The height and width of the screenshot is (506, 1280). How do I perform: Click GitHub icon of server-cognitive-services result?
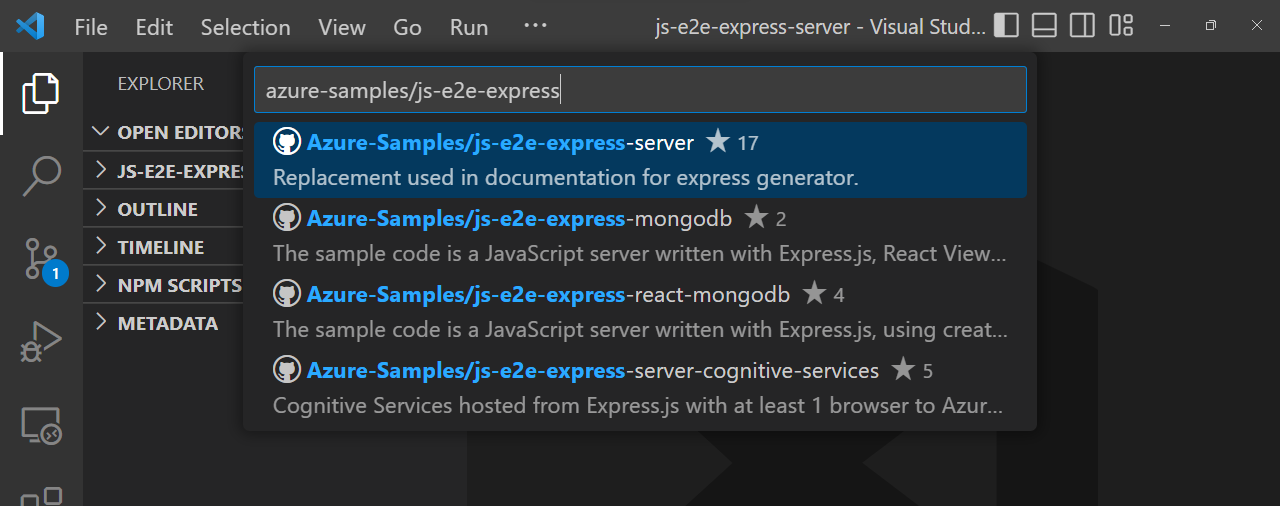(287, 370)
